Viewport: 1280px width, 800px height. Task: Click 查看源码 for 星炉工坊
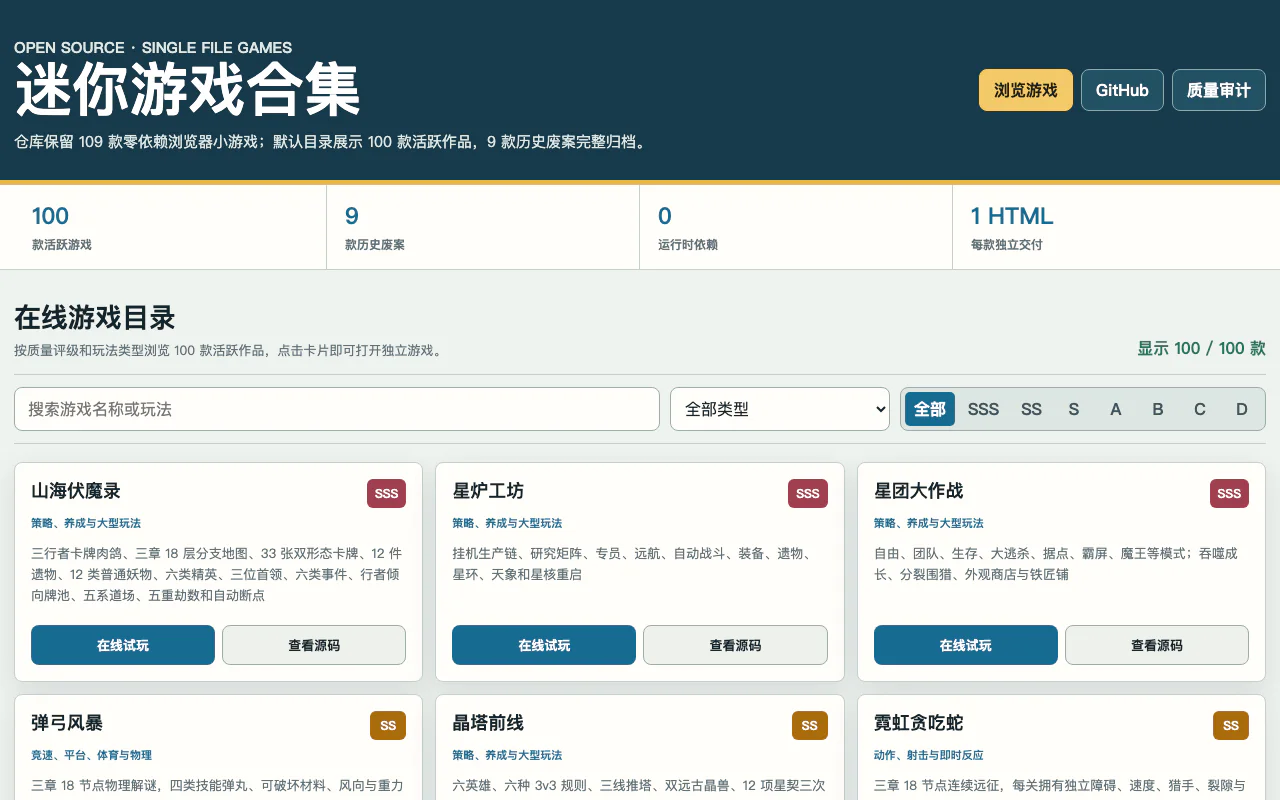point(735,645)
